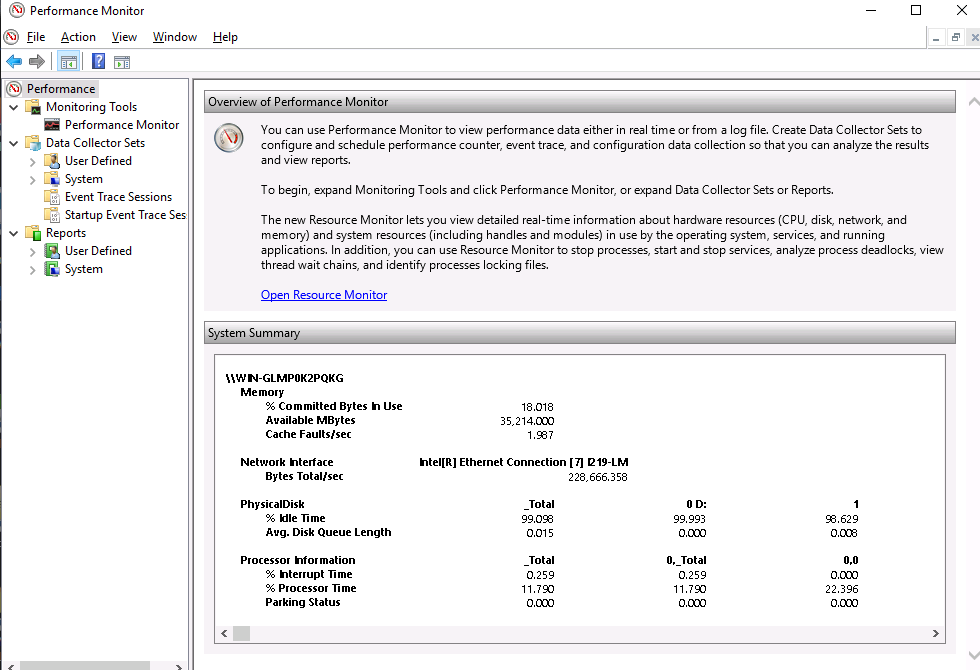Click the System Summary header bar
980x670 pixels.
[x=579, y=332]
